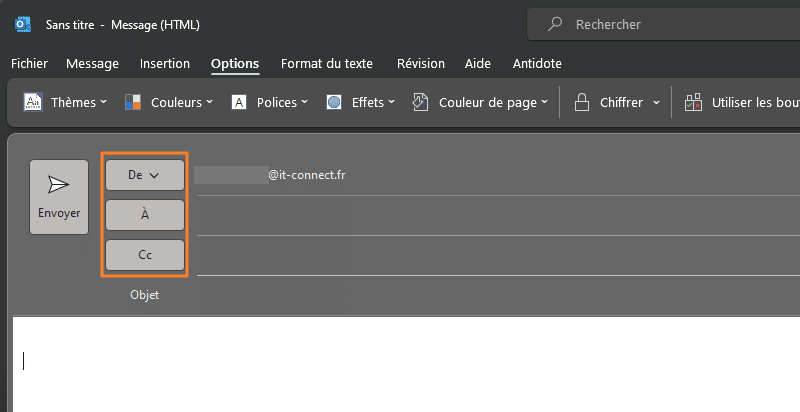
Task: Expand the Couleur de page dropdown arrow
Action: (544, 102)
